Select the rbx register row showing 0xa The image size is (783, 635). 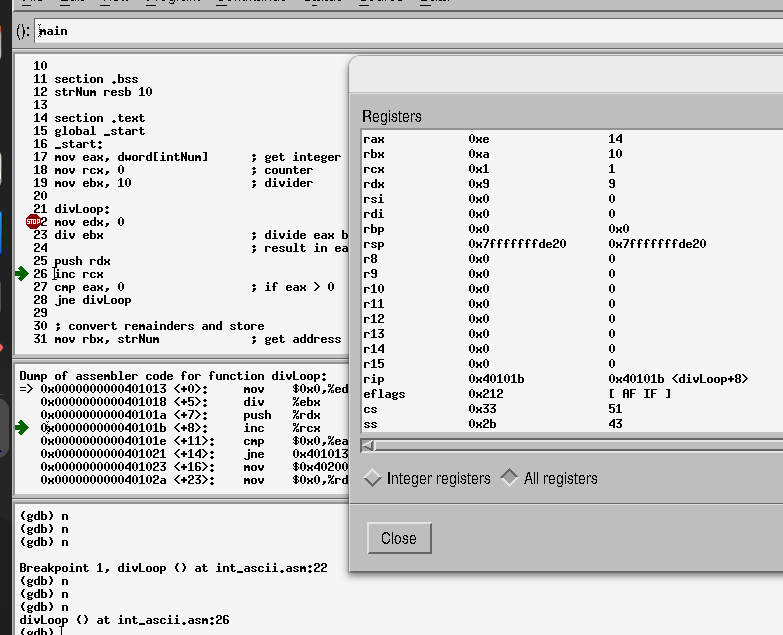(572, 154)
